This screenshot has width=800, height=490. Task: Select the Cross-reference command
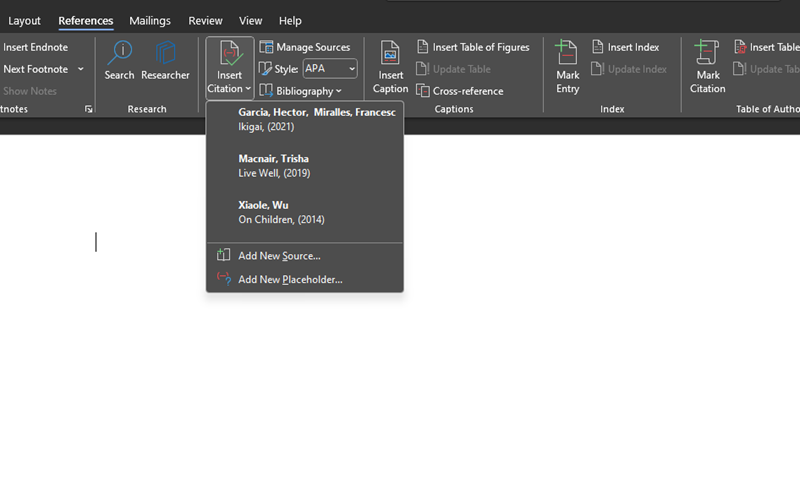click(x=459, y=91)
